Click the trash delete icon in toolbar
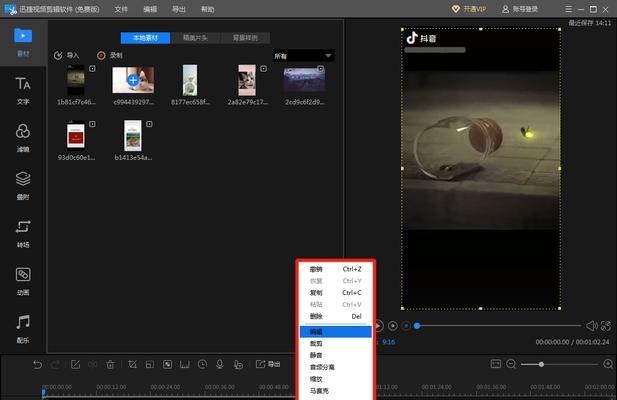Image resolution: width=617 pixels, height=400 pixels. 110,365
